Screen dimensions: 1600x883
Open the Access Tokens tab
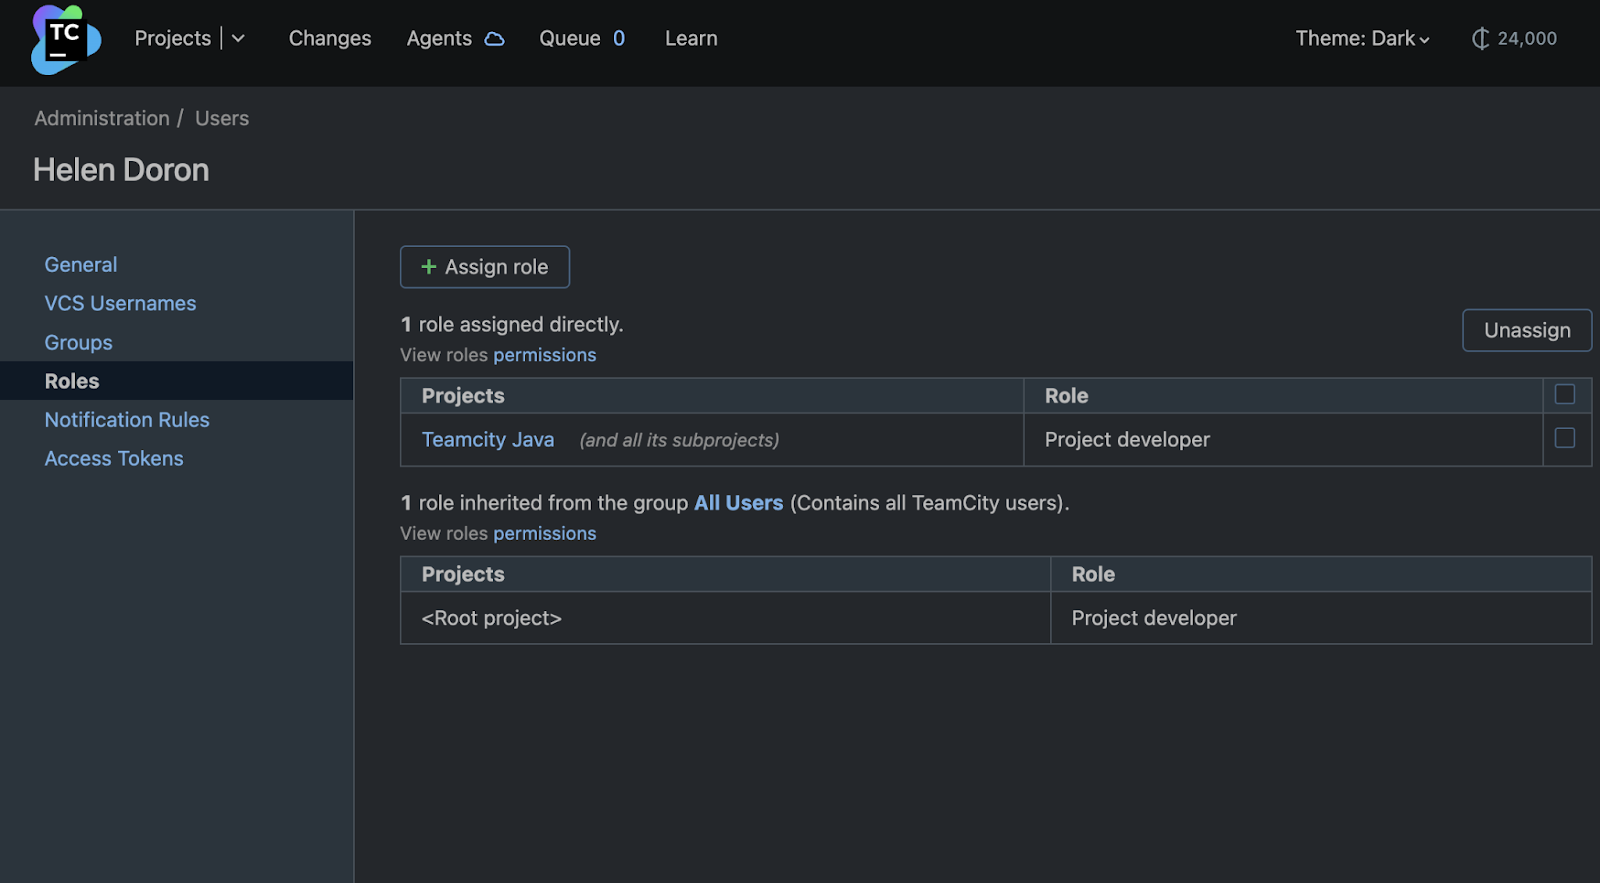coord(114,459)
